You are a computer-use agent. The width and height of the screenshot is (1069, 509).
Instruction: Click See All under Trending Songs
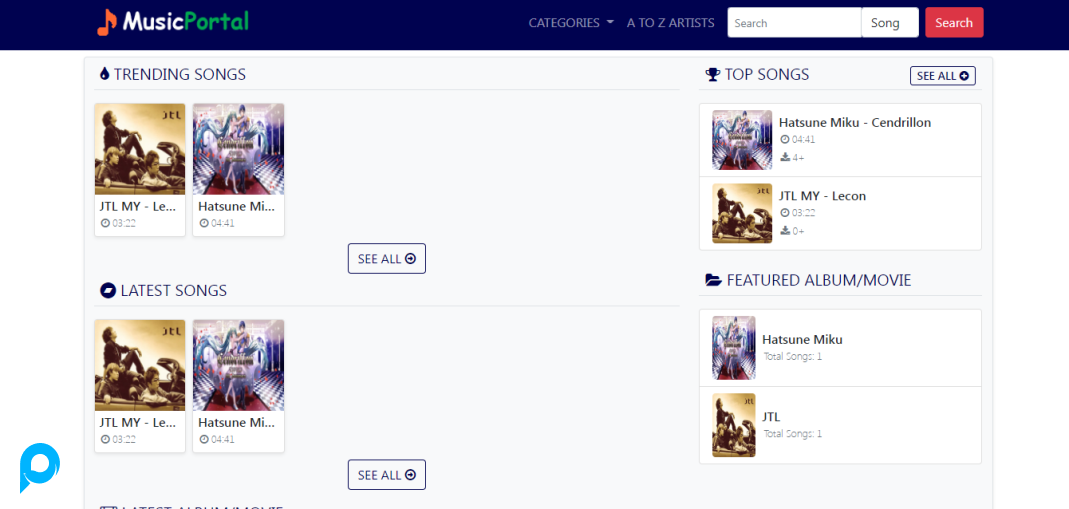coord(387,258)
